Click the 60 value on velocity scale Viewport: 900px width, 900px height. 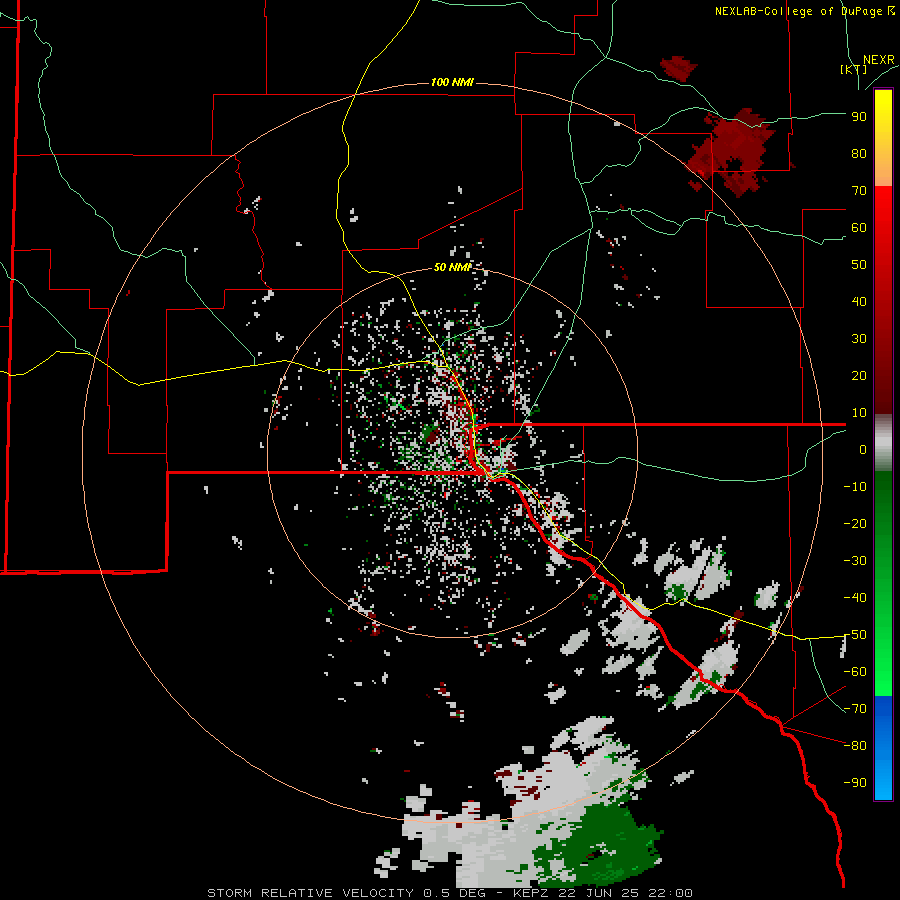859,227
